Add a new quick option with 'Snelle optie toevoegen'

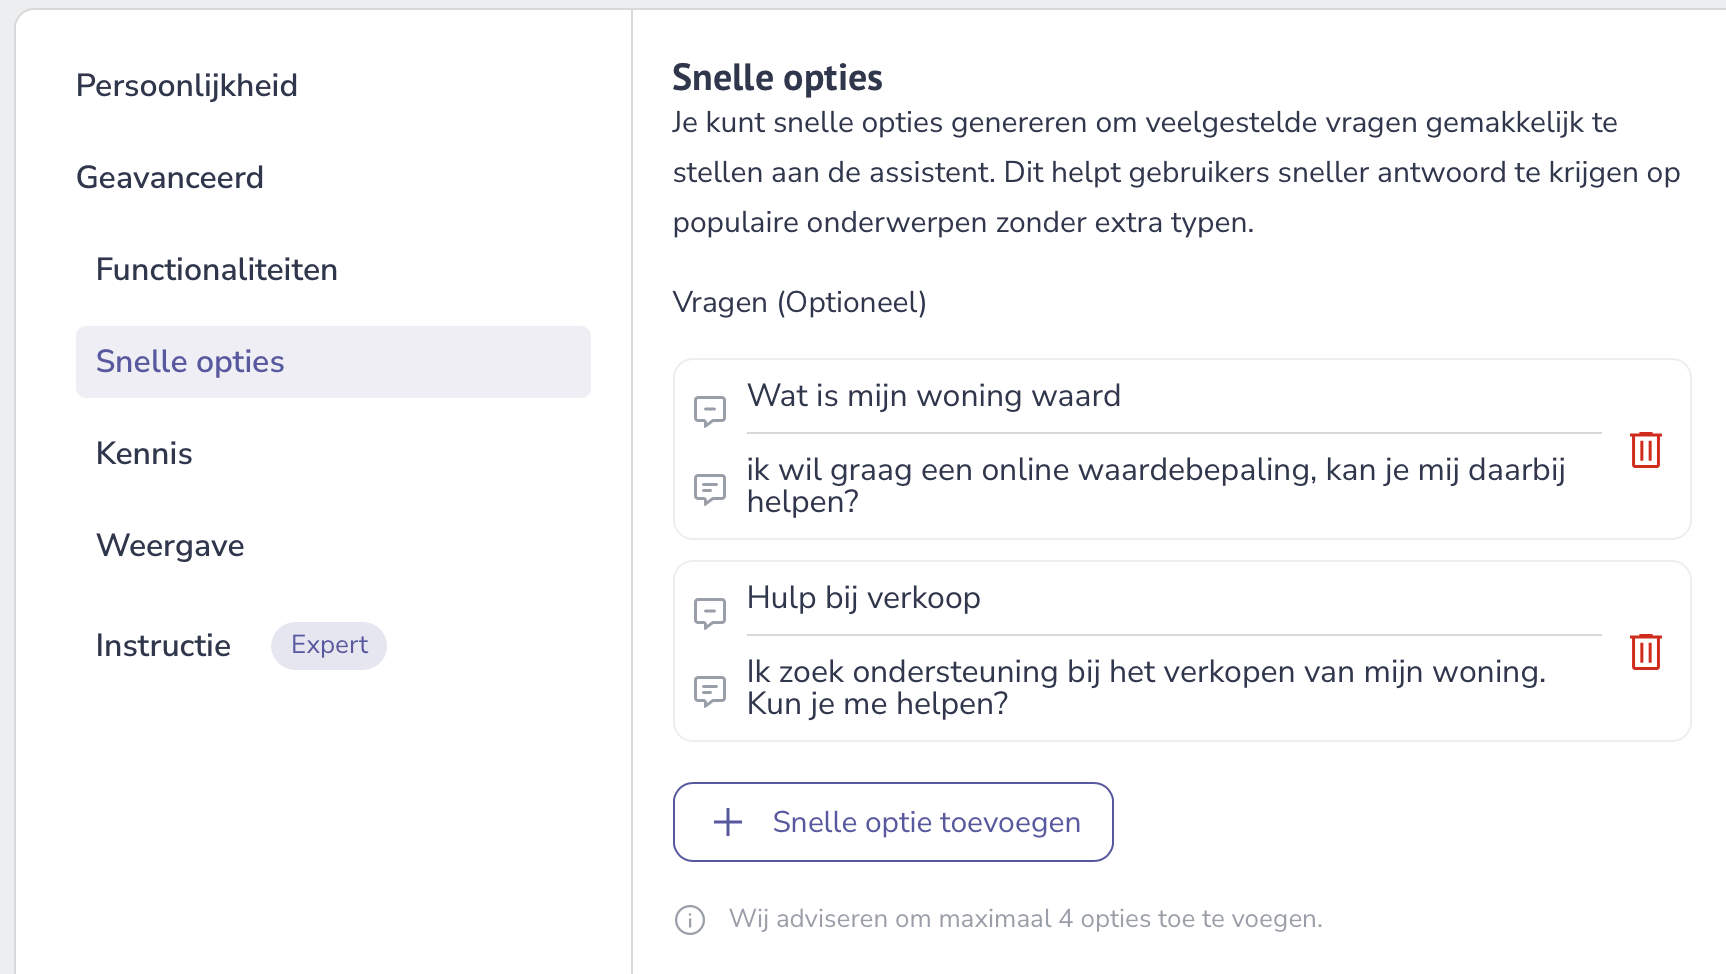[893, 822]
